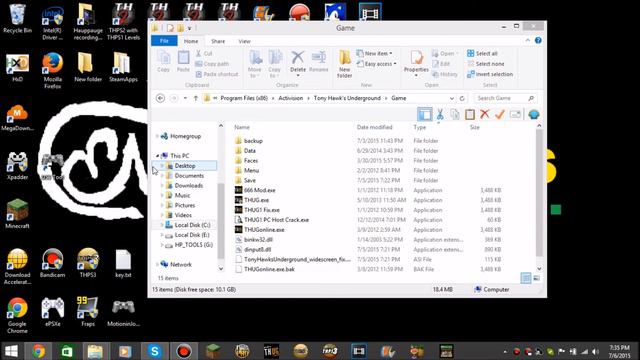This screenshot has height=360, width=640.
Task: Go back with the Back arrow
Action: pyautogui.click(x=160, y=98)
